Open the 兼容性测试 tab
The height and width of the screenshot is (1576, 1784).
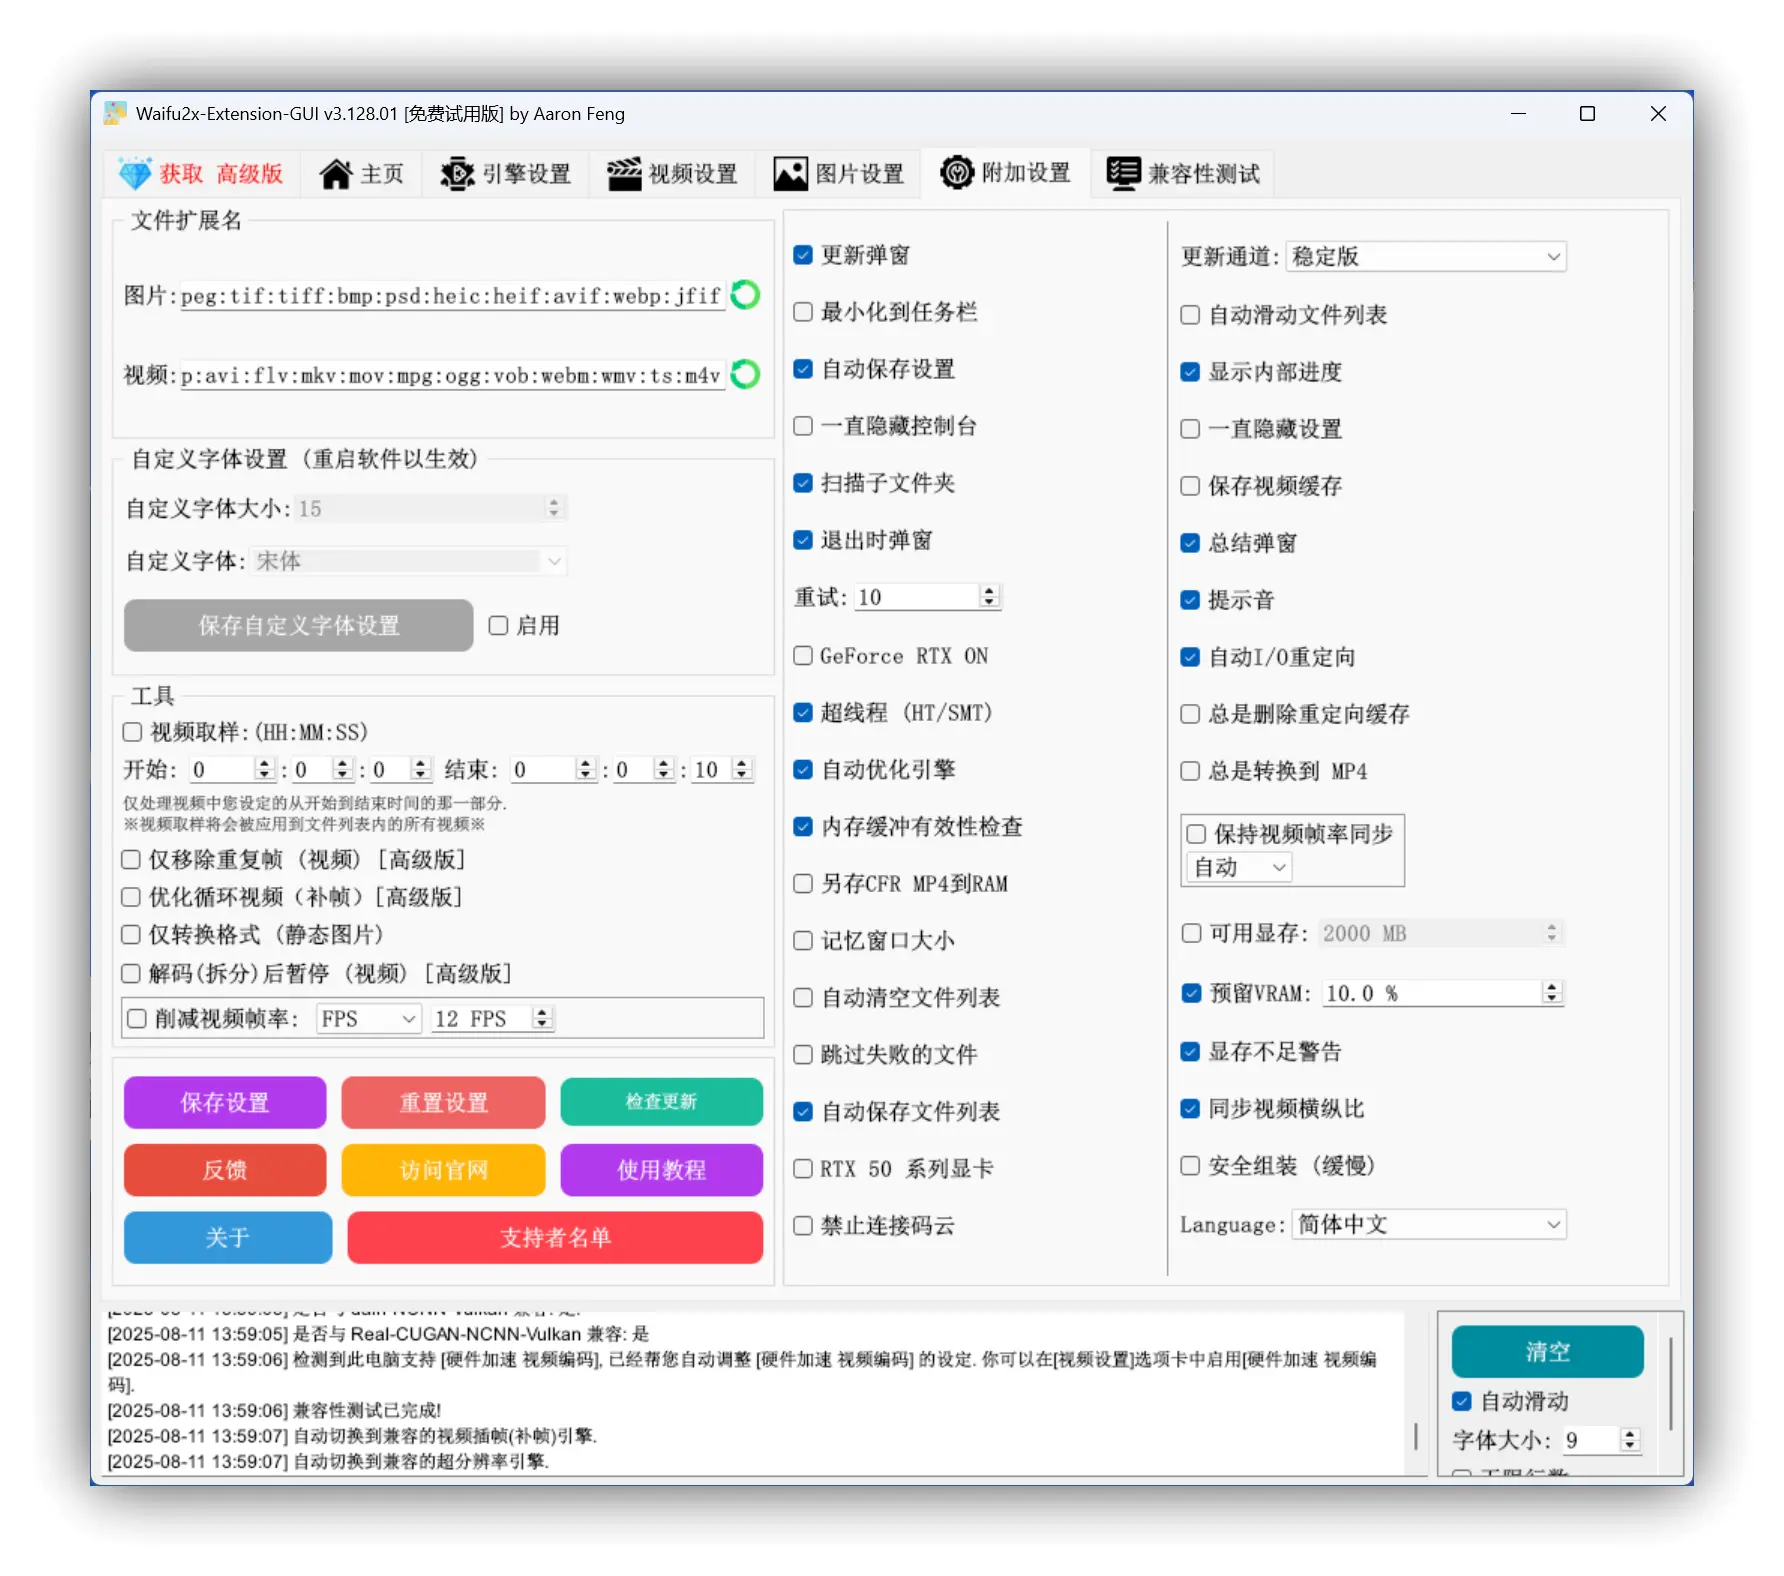(x=1184, y=174)
